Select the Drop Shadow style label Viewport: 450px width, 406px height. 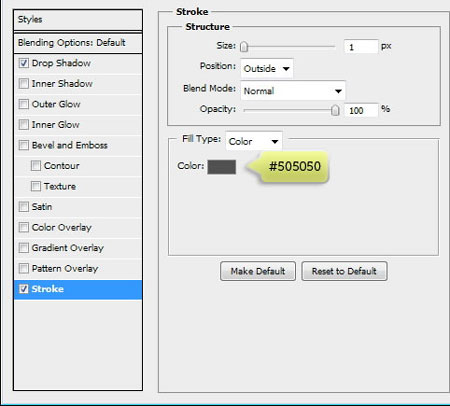(61, 63)
